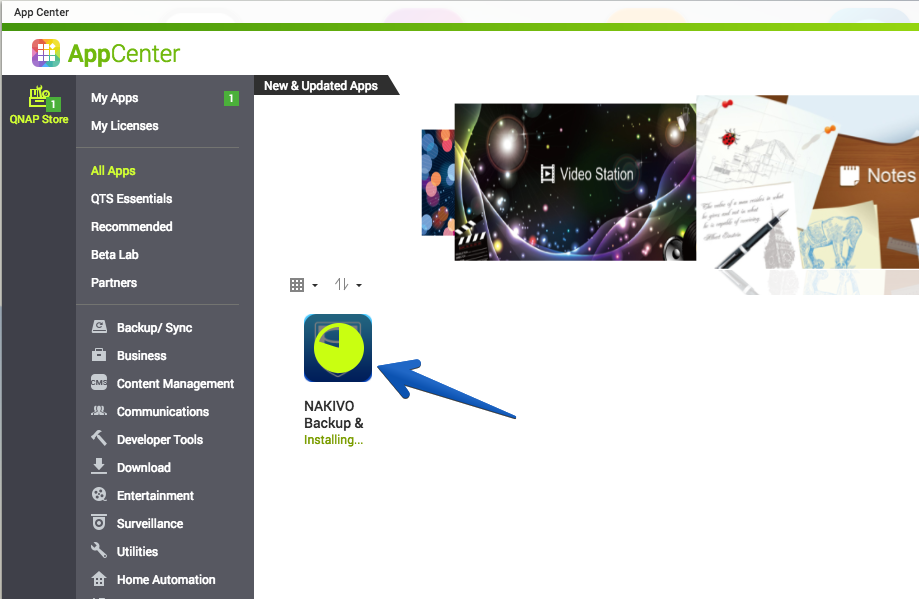Click the Home Automation house icon
The height and width of the screenshot is (599, 919).
click(99, 578)
